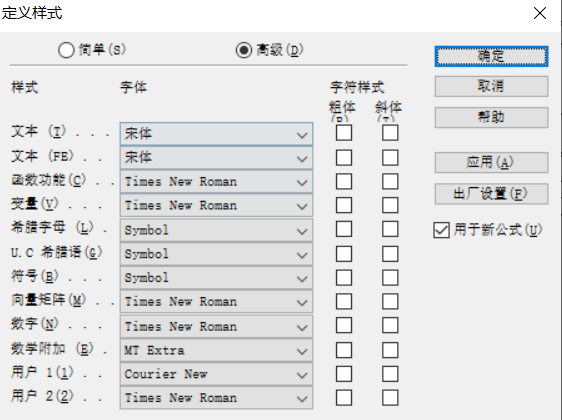
Task: Enable bold for 符号(B) style
Action: tap(344, 278)
